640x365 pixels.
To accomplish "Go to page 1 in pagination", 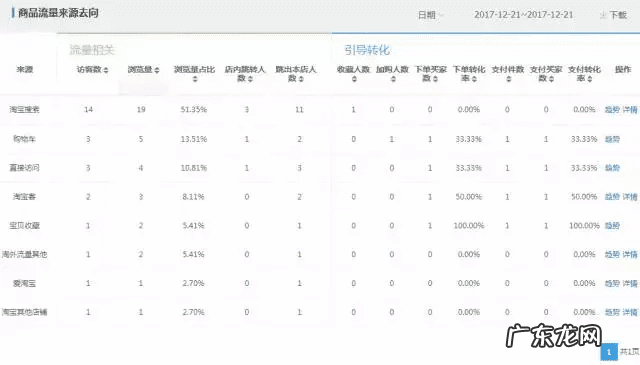I will [609, 352].
